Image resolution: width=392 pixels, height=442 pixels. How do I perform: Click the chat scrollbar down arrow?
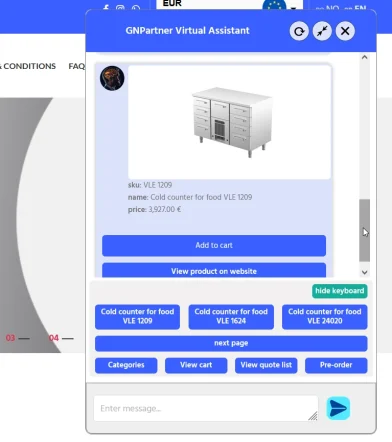(x=364, y=272)
